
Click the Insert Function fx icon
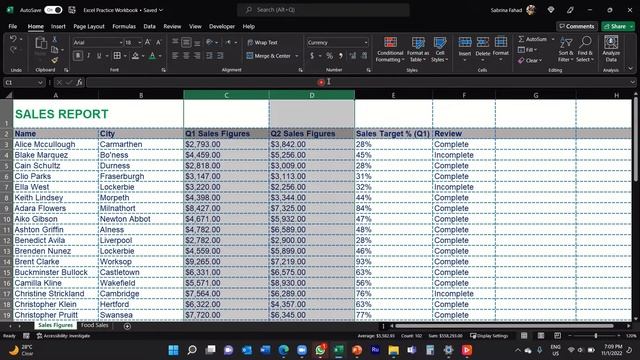pyautogui.click(x=79, y=82)
